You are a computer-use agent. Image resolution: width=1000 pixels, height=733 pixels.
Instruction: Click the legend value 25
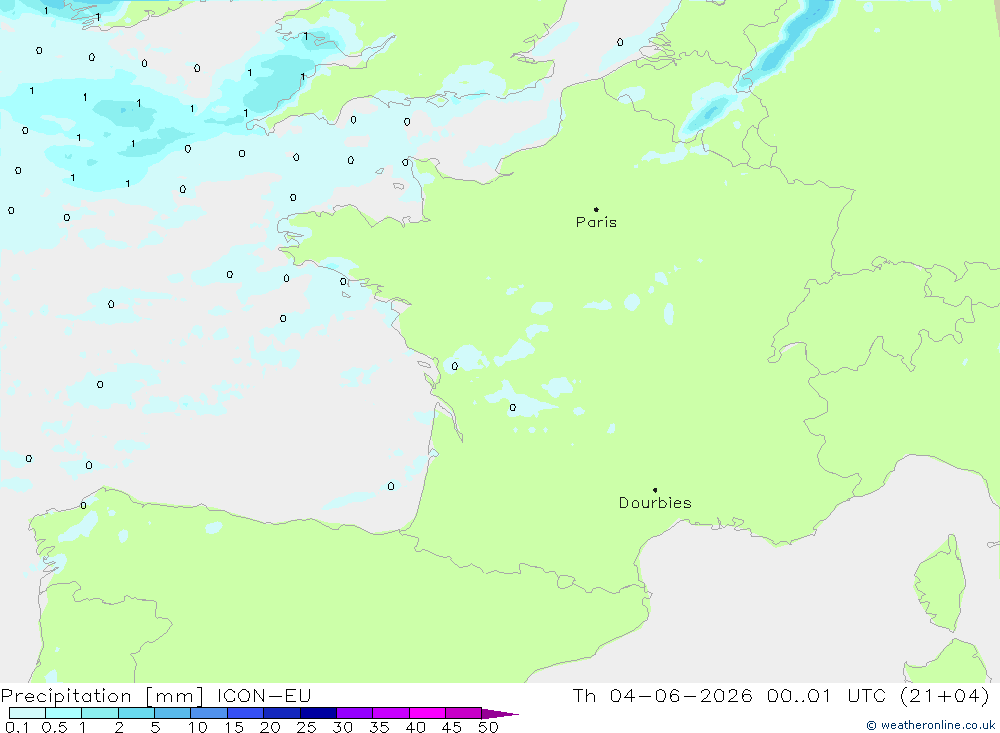tap(306, 727)
